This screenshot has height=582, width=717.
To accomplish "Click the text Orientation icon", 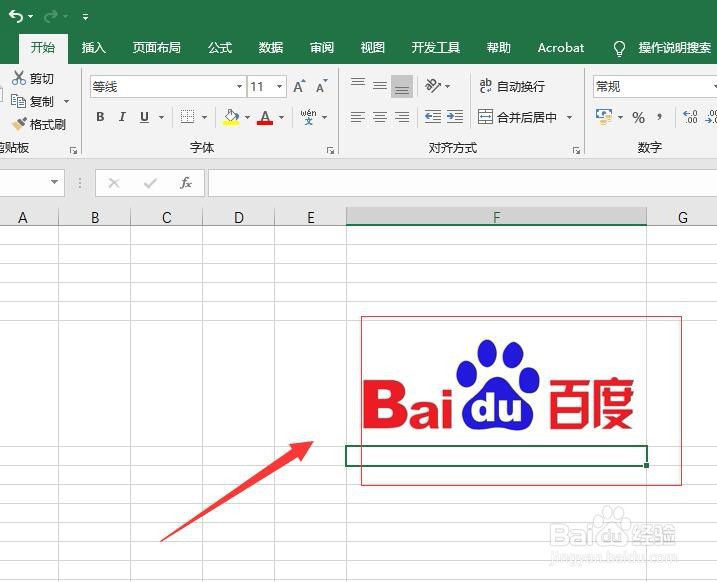I will [433, 85].
